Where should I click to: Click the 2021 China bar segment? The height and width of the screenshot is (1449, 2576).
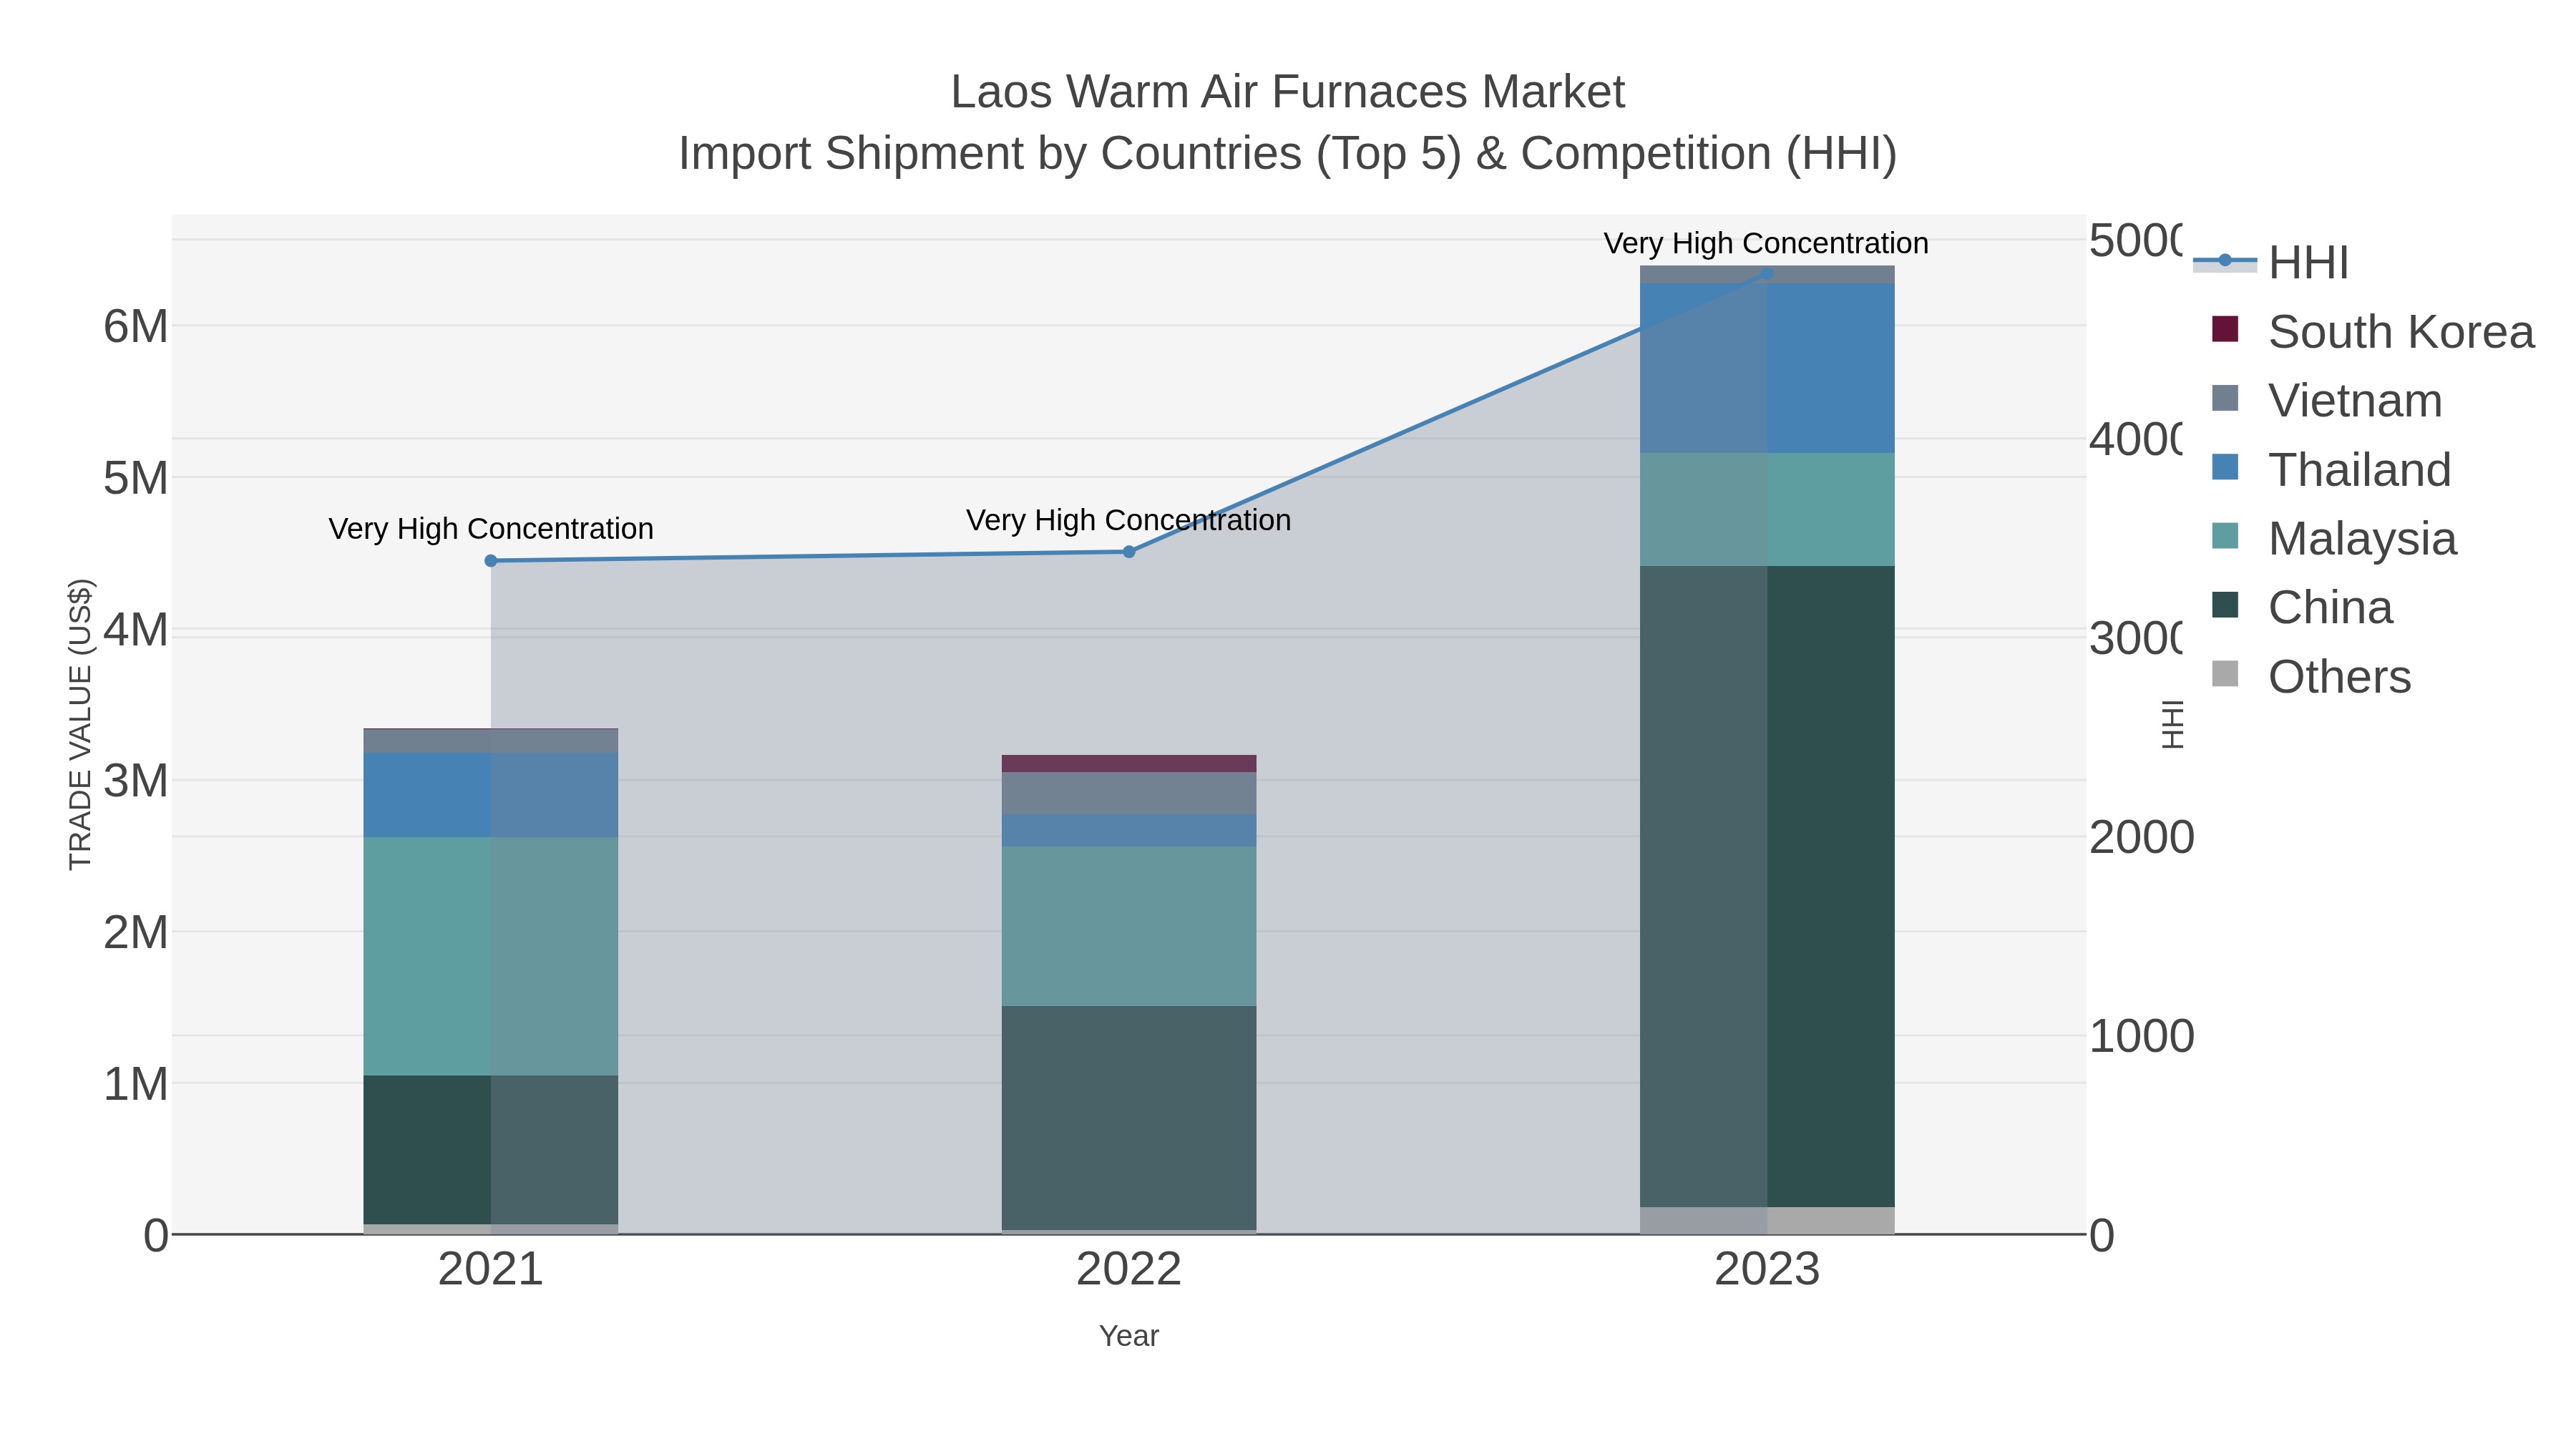click(491, 1150)
